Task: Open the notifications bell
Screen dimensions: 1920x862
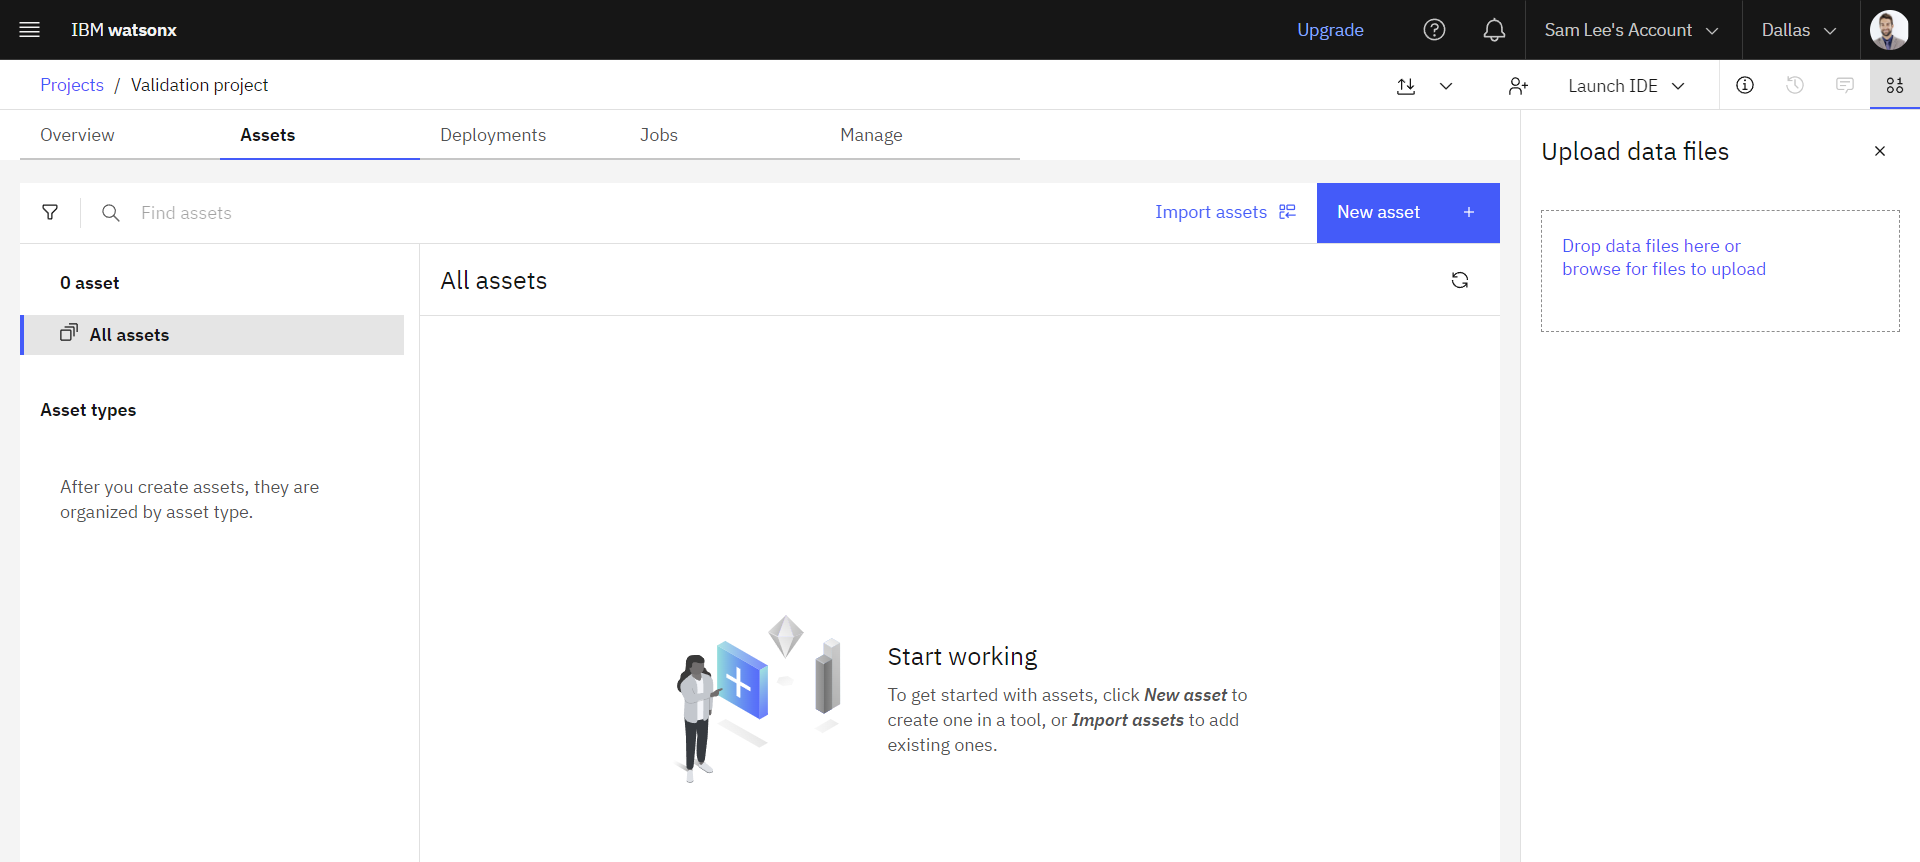Action: (1494, 30)
